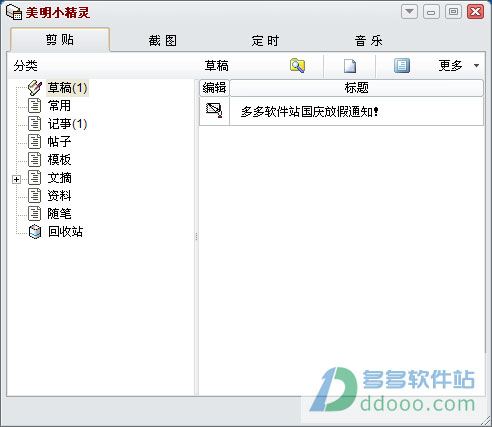Select the 常用 category

pyautogui.click(x=59, y=106)
